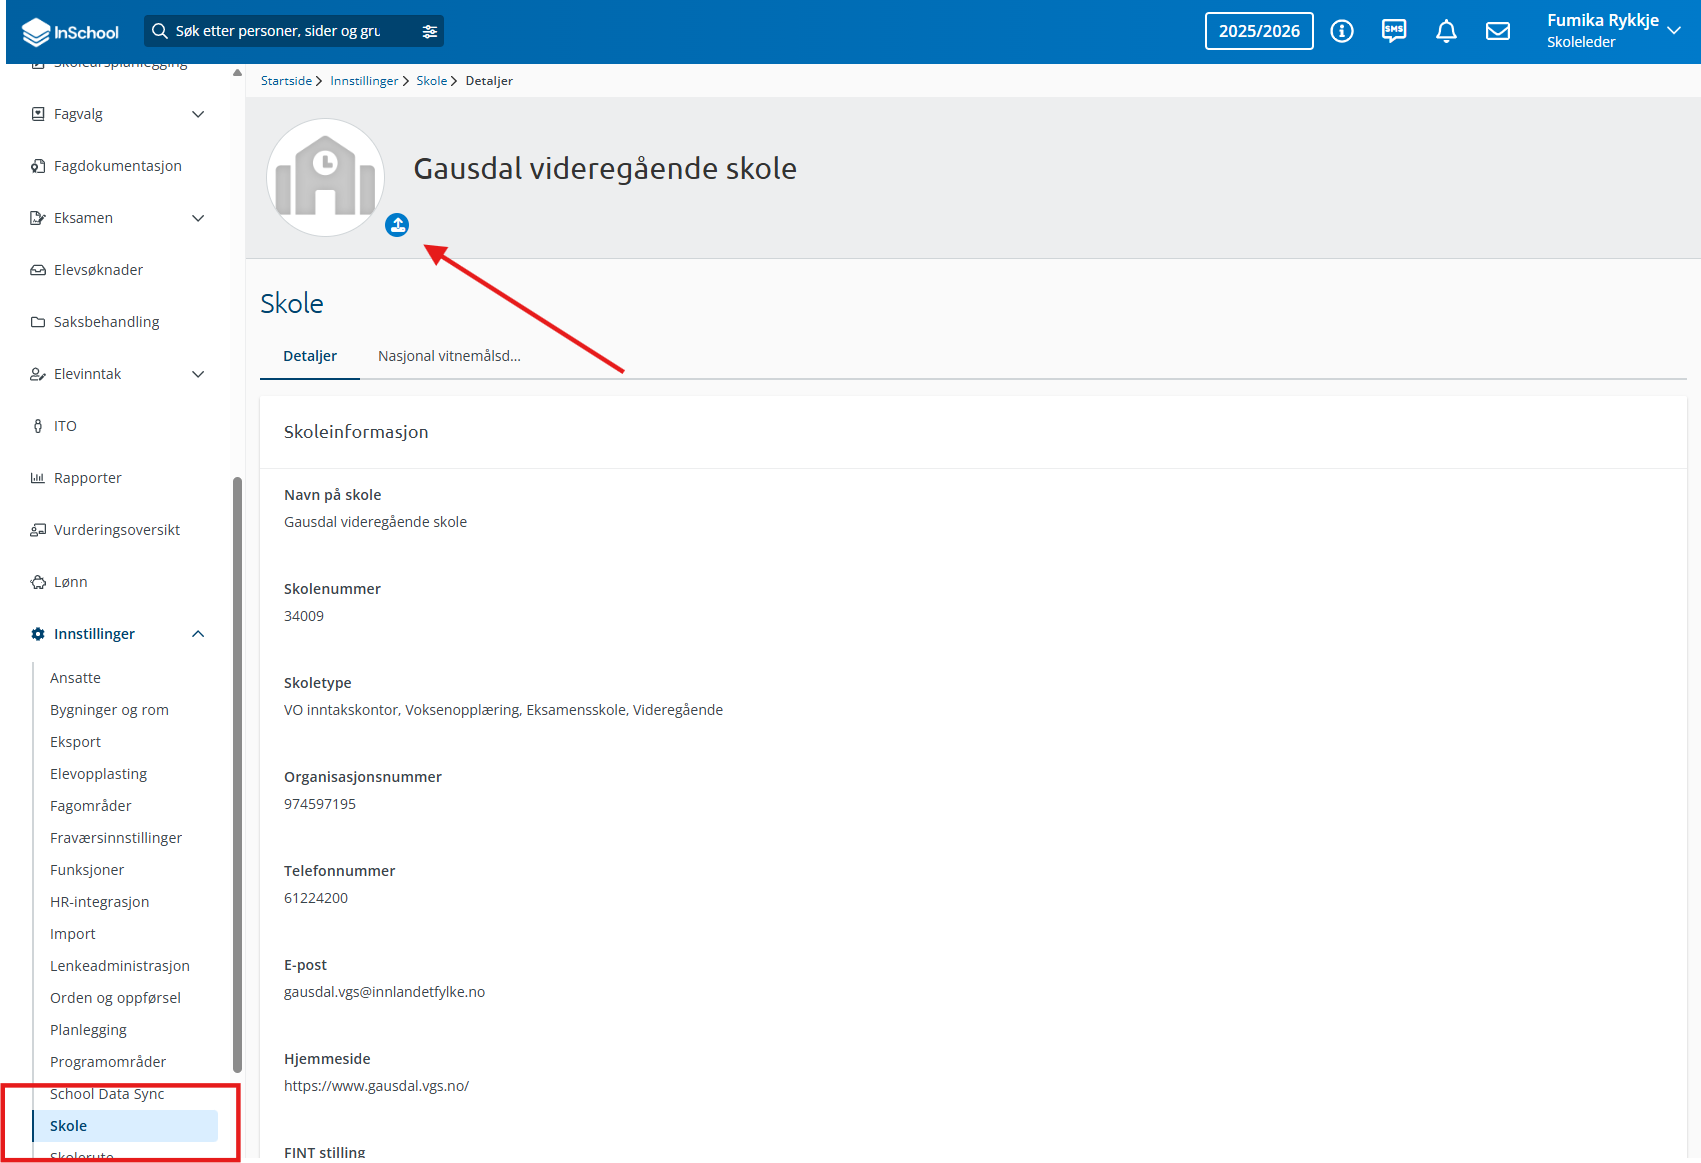Click the Saksbehandling folder icon
The width and height of the screenshot is (1701, 1163).
click(38, 322)
